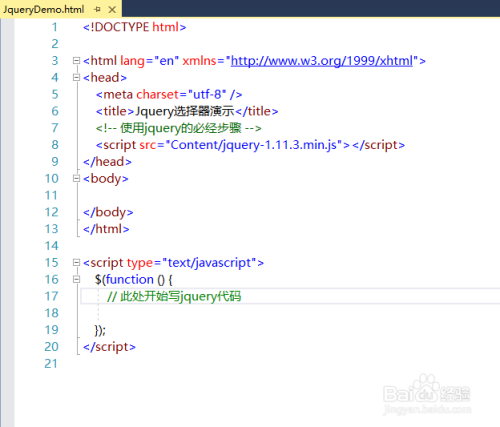
Task: Collapse the html element on line 3
Action: (76, 61)
